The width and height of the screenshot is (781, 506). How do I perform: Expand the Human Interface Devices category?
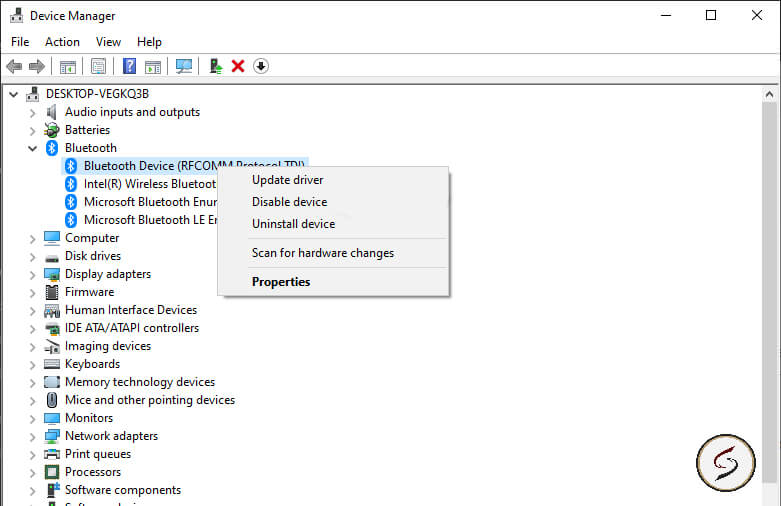[32, 311]
